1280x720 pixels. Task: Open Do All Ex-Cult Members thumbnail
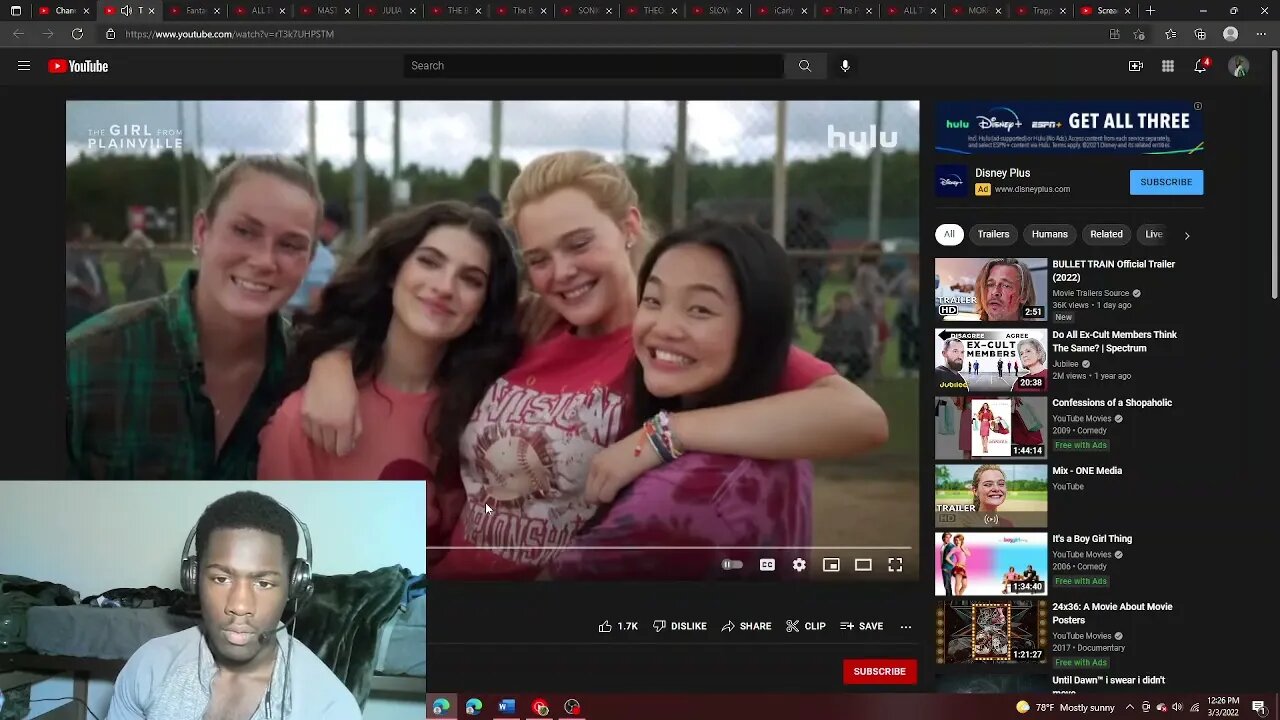click(991, 358)
